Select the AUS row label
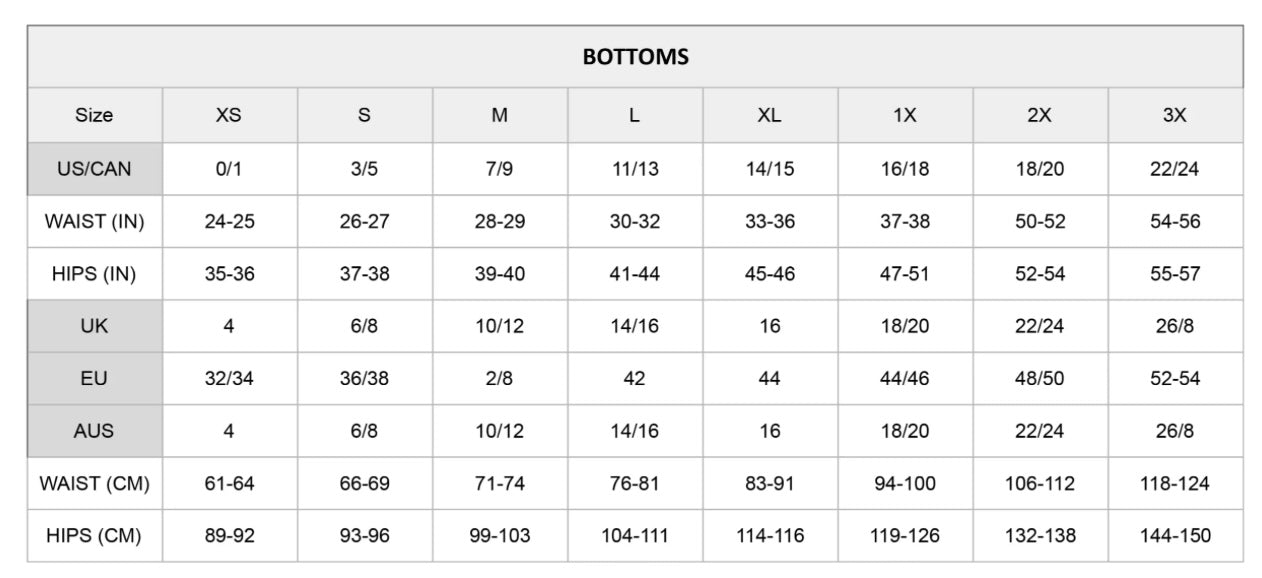The image size is (1262, 578). coord(94,431)
